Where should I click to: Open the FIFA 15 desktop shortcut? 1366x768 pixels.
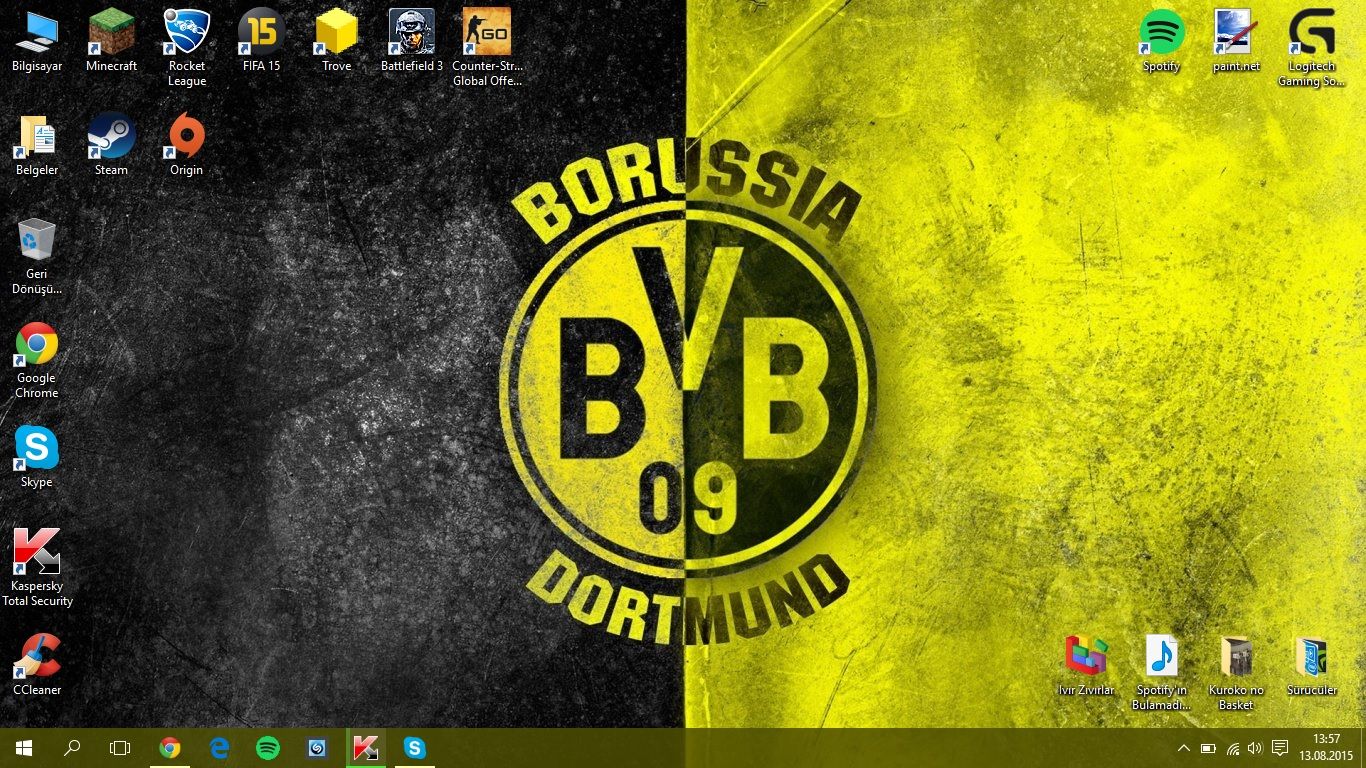click(x=261, y=41)
